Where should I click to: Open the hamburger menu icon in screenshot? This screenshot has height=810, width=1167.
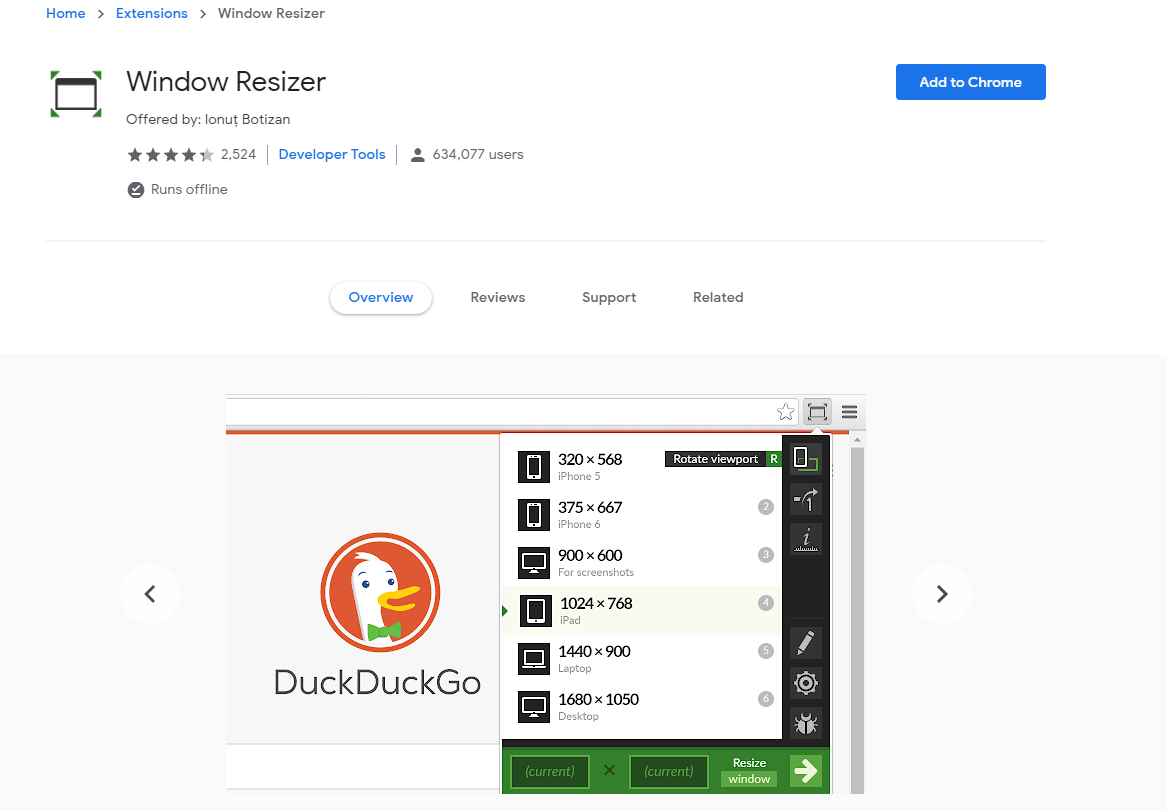(x=849, y=412)
